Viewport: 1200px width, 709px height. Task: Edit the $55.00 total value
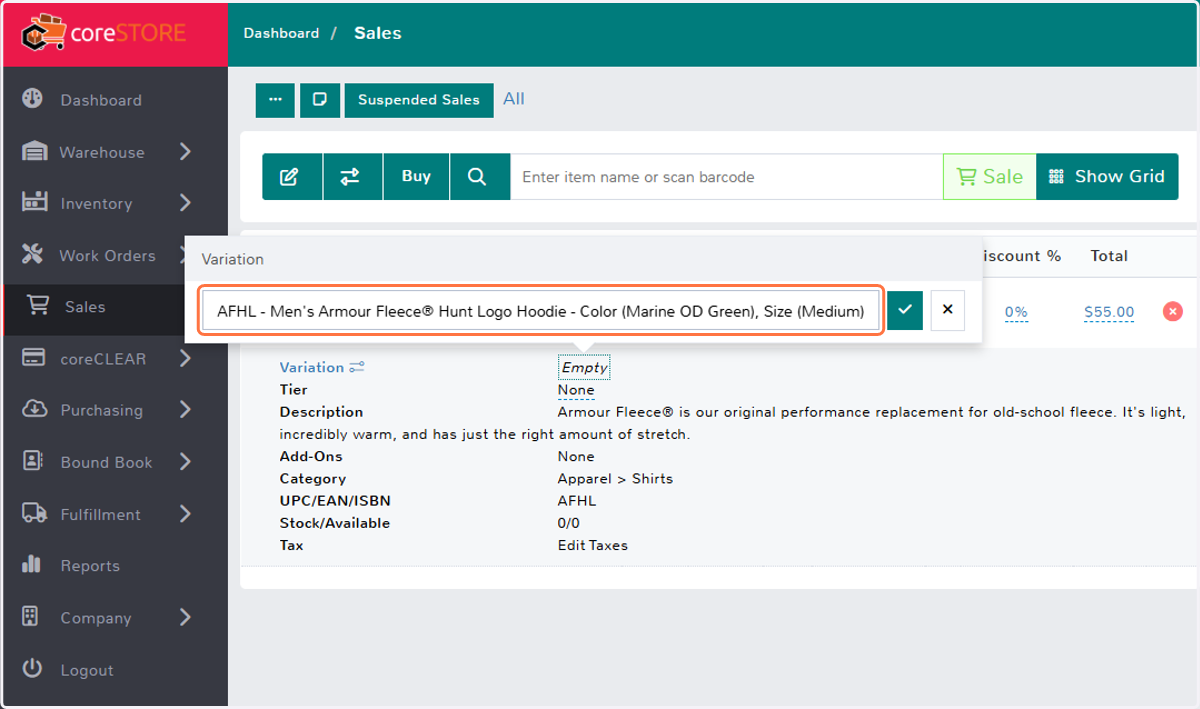tap(1109, 312)
